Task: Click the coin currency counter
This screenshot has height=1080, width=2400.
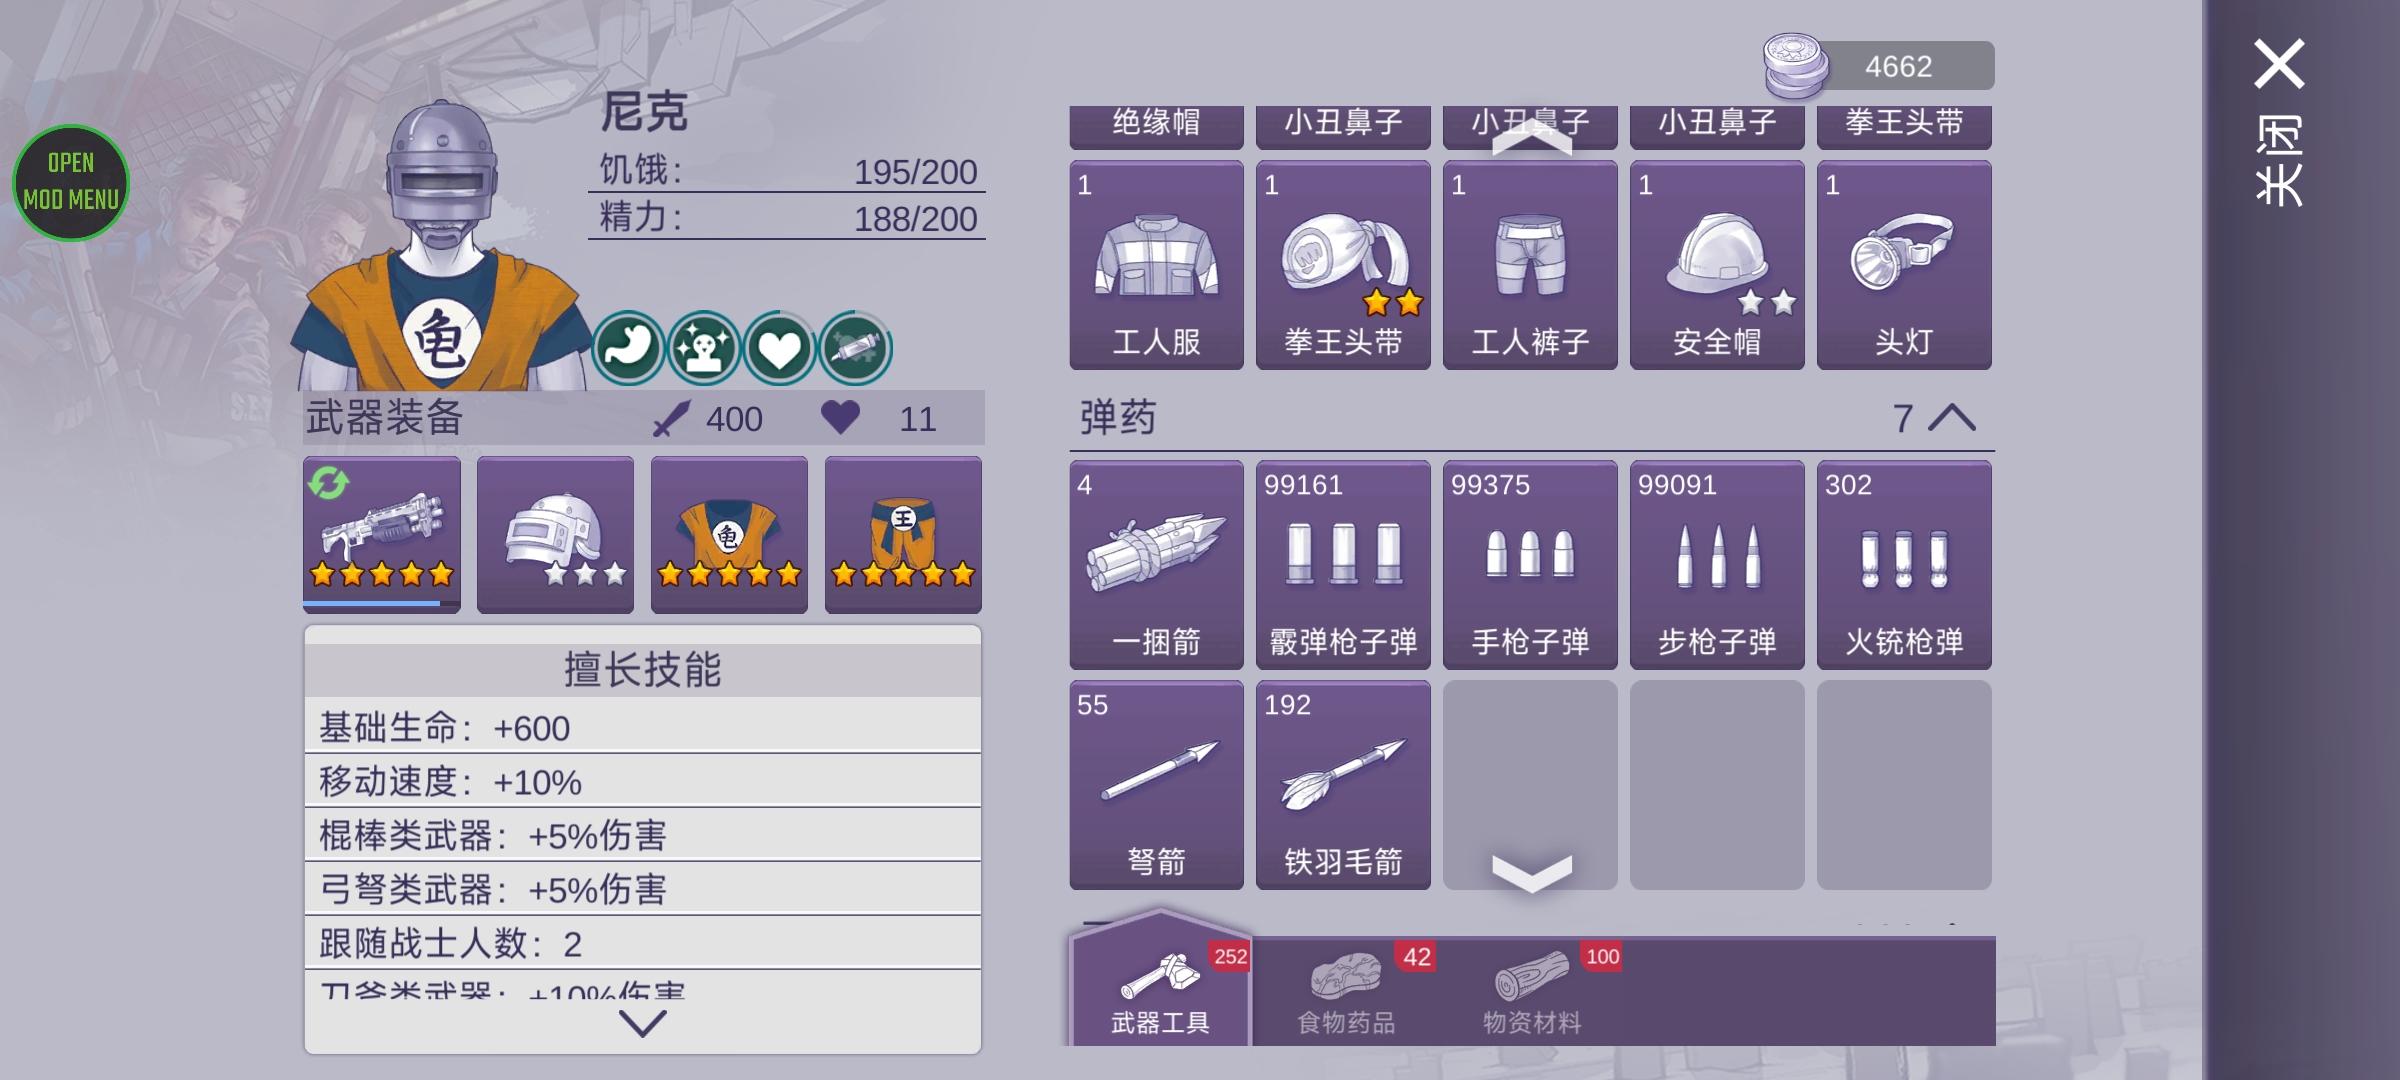Action: tap(1878, 66)
